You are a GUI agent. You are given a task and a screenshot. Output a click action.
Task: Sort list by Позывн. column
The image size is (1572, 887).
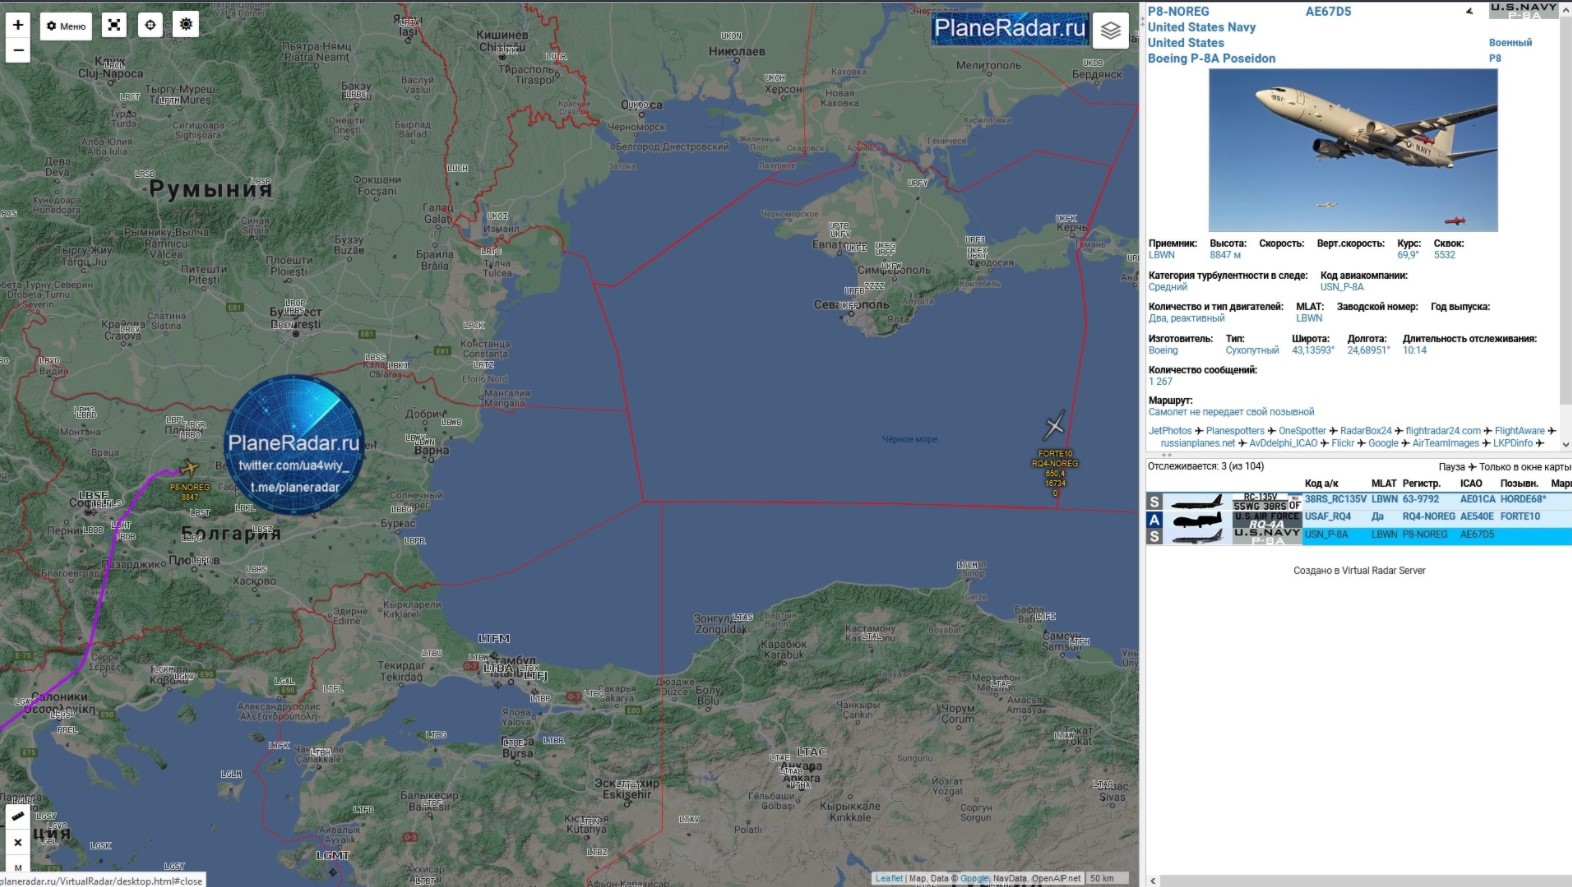[1519, 483]
